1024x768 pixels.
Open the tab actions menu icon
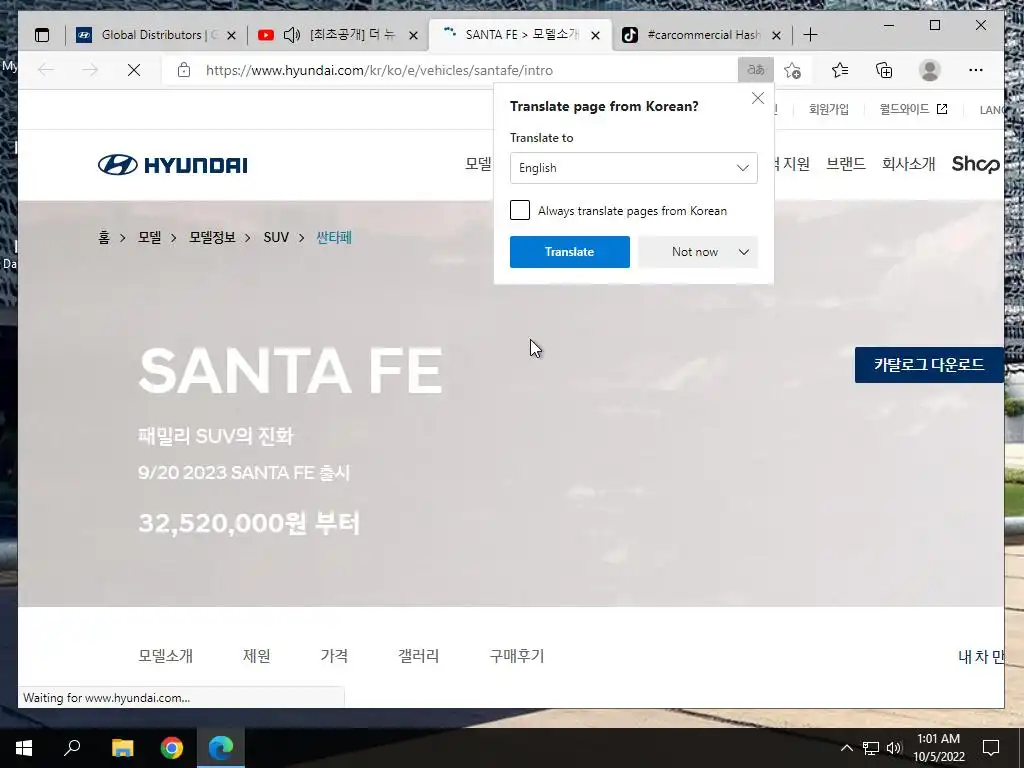pyautogui.click(x=42, y=35)
